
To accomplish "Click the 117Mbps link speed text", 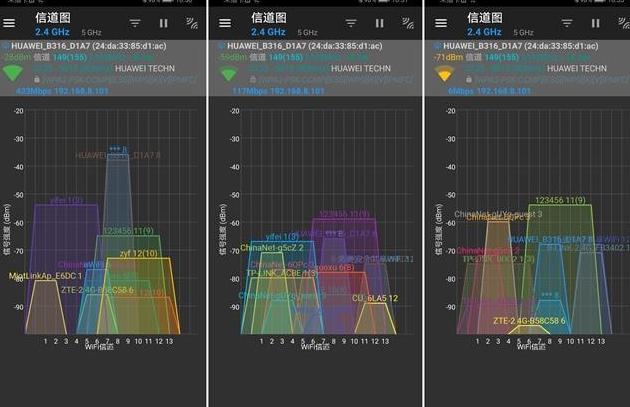I will point(249,91).
